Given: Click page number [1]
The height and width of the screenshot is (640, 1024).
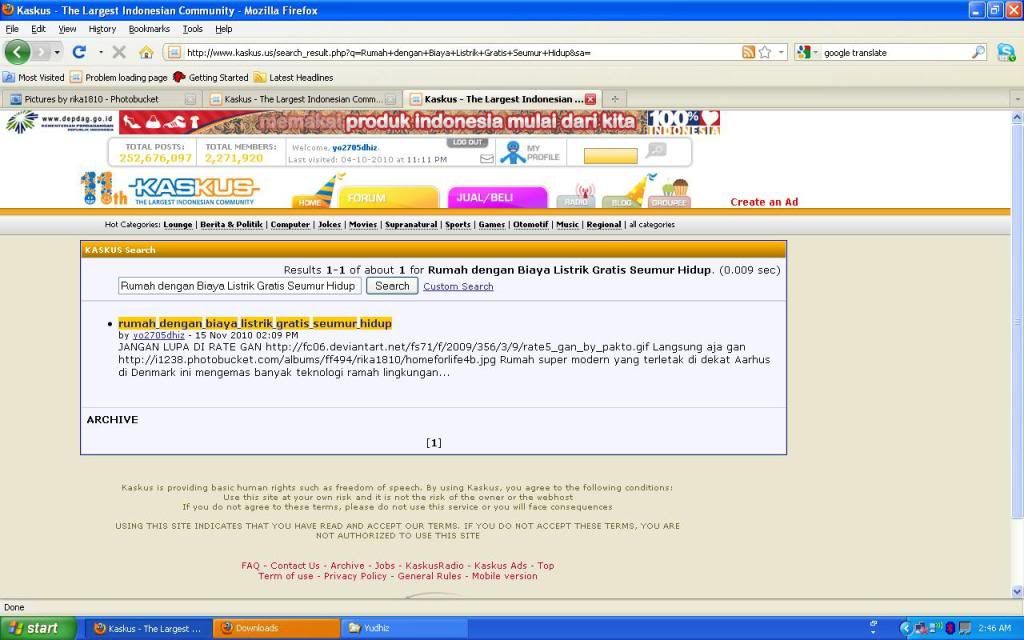Looking at the screenshot, I should 434,443.
